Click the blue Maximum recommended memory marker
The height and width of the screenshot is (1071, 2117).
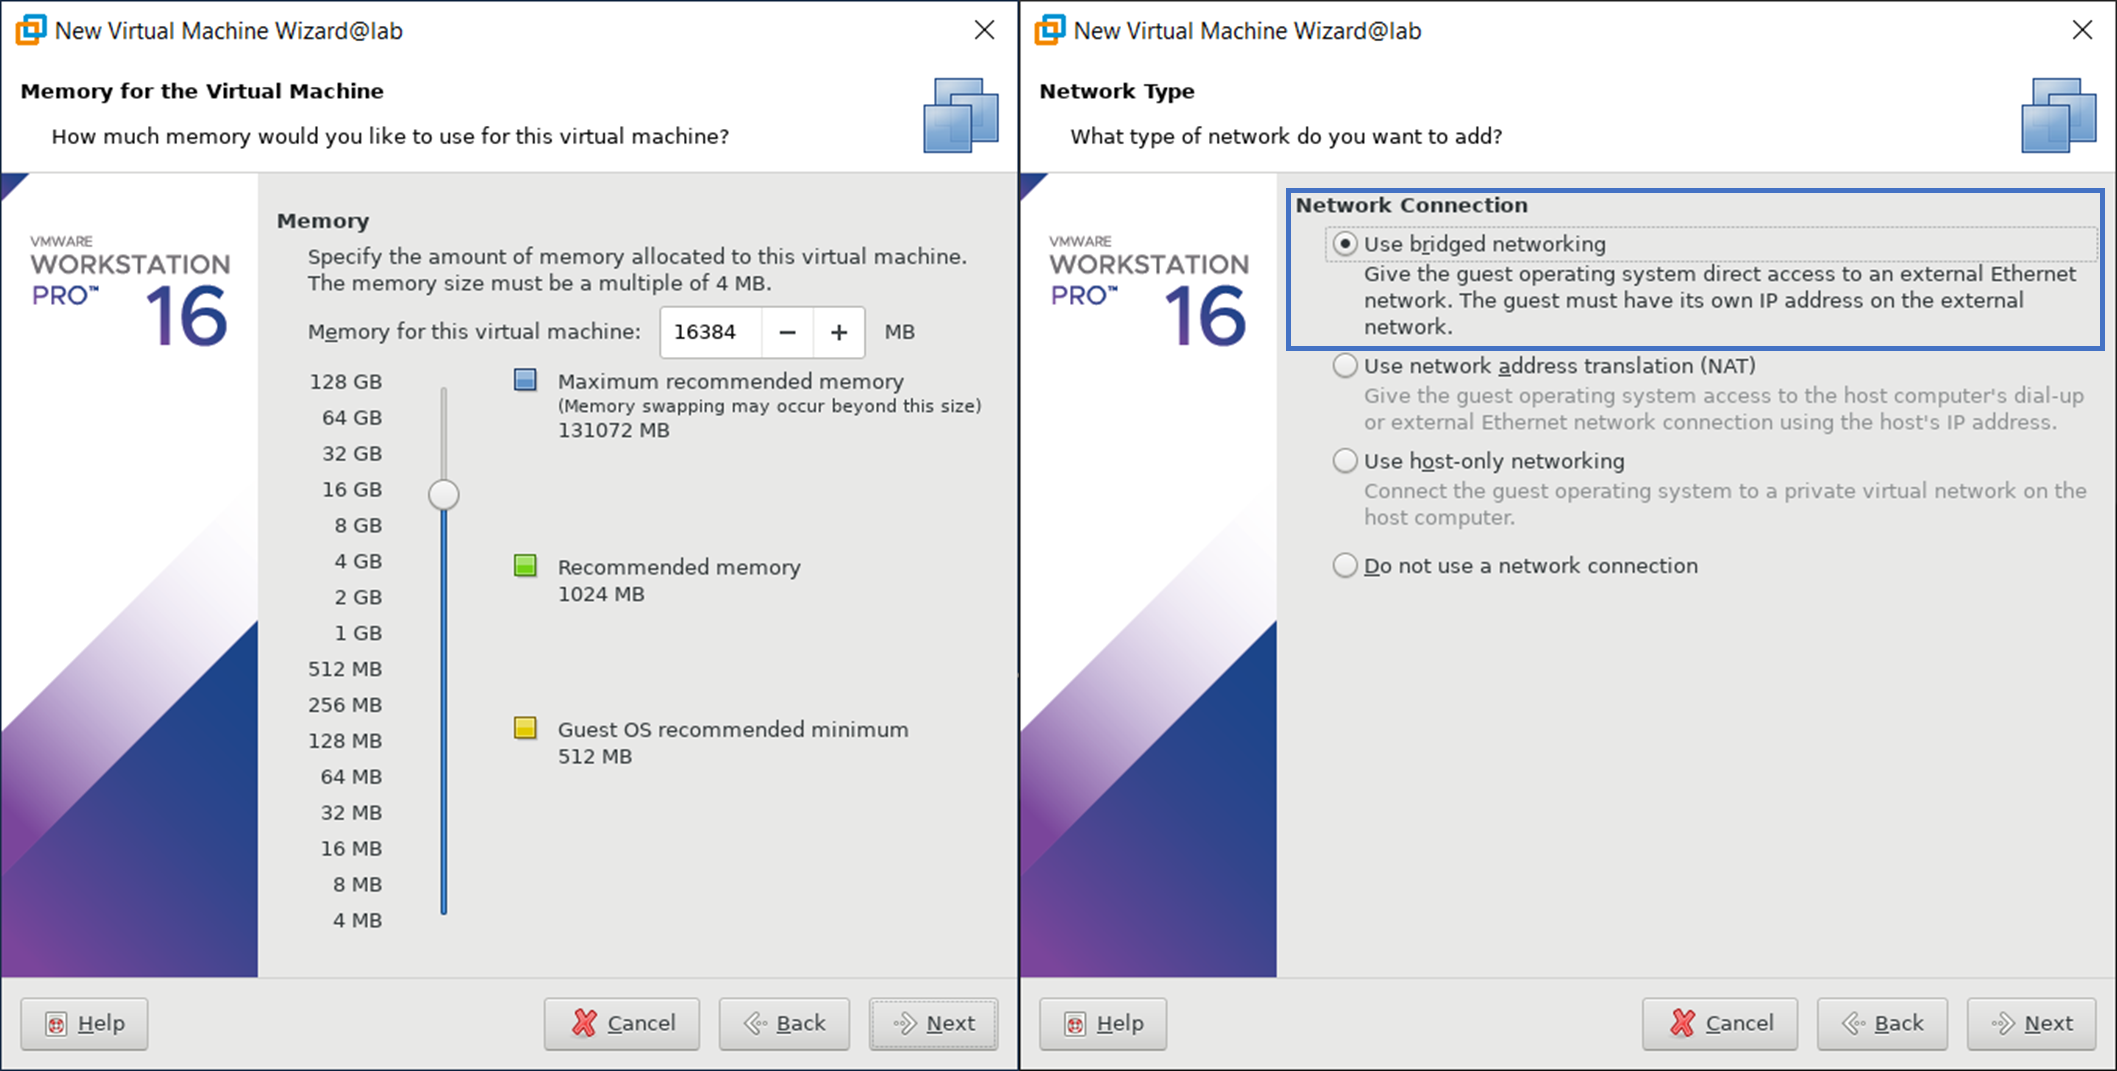525,380
